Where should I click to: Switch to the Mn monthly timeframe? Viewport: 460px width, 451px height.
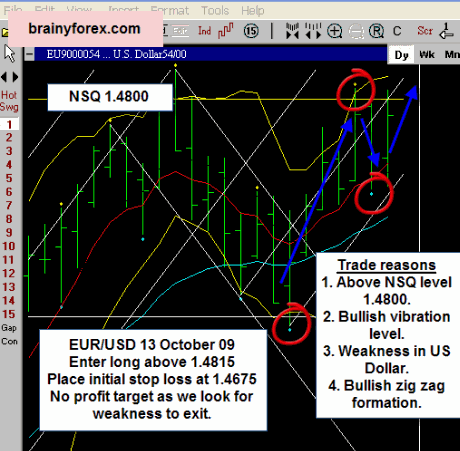point(451,54)
